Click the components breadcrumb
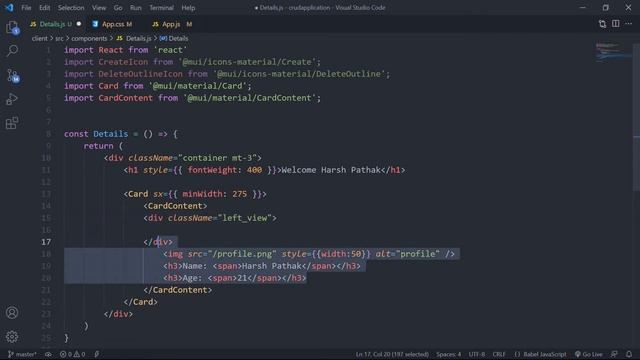 (x=89, y=38)
